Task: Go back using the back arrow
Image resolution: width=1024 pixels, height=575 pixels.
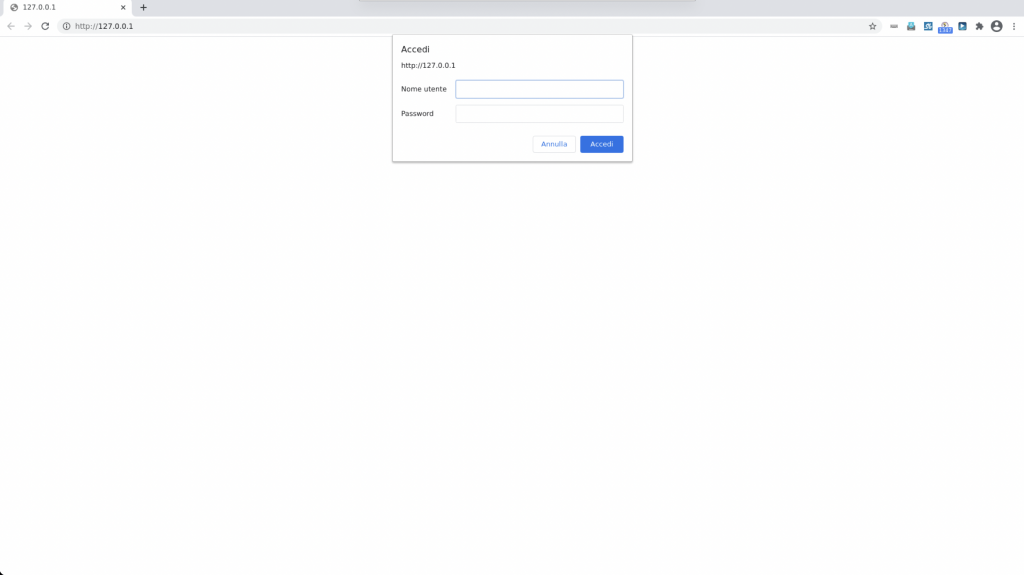Action: point(11,26)
